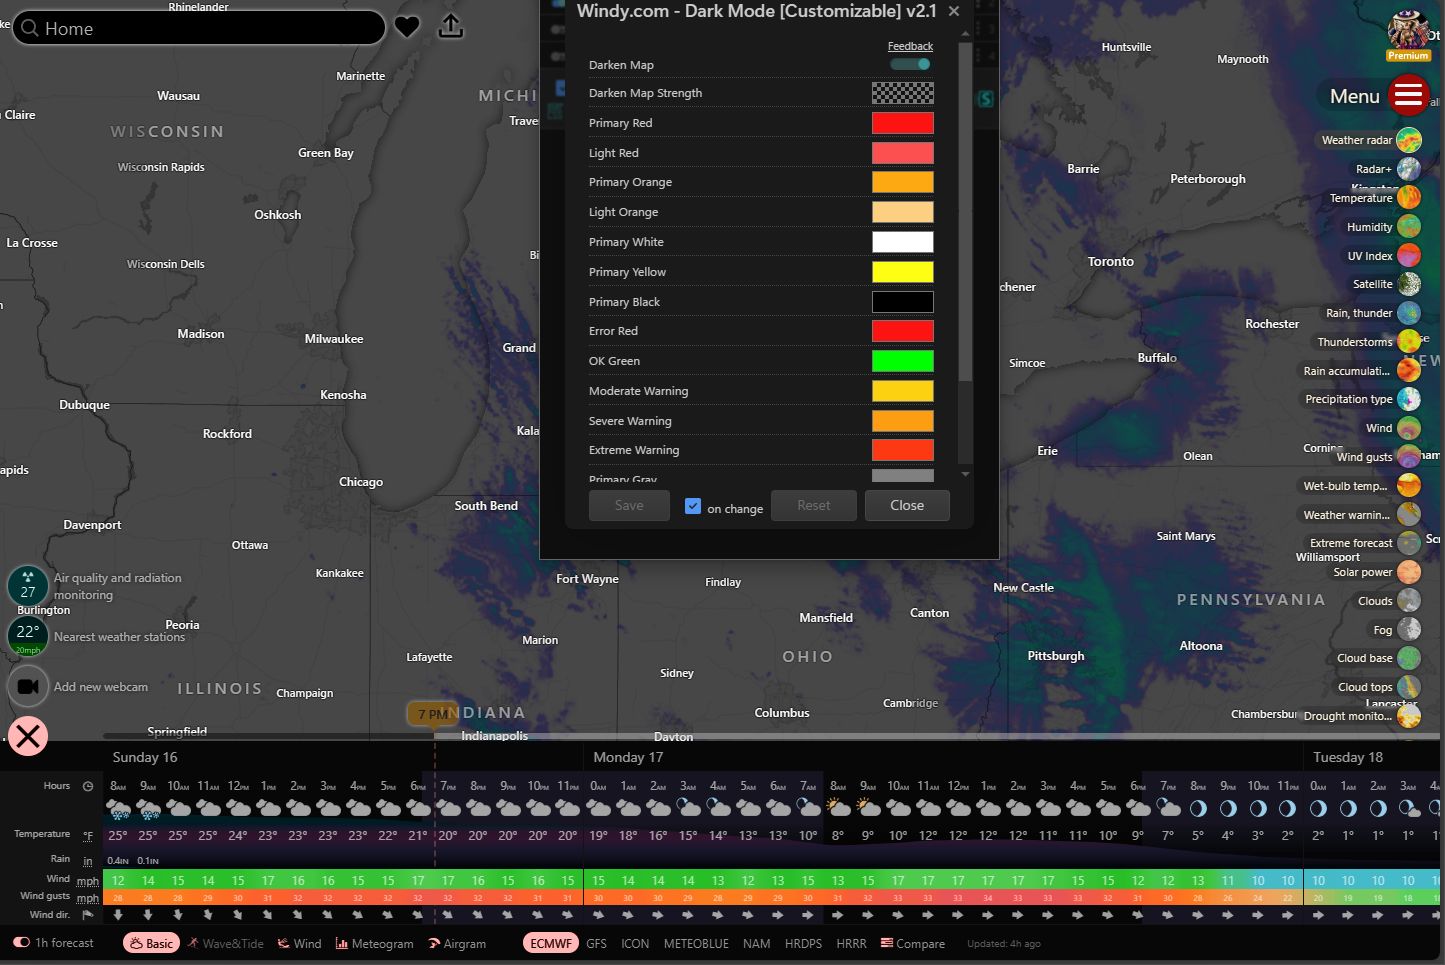This screenshot has height=965, width=1445.
Task: Select the HRRR model
Action: [851, 943]
